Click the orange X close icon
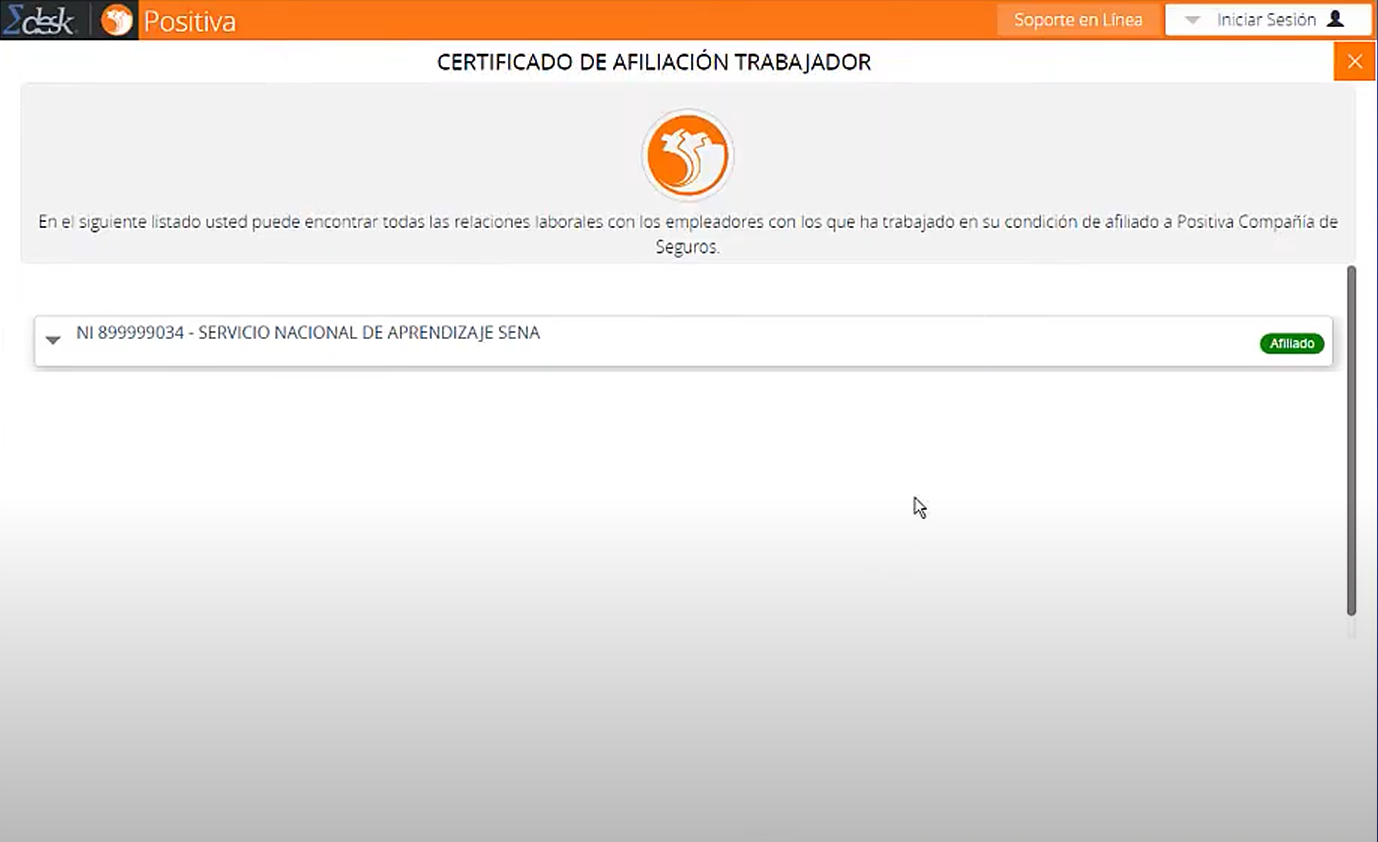The height and width of the screenshot is (842, 1378). (1355, 61)
